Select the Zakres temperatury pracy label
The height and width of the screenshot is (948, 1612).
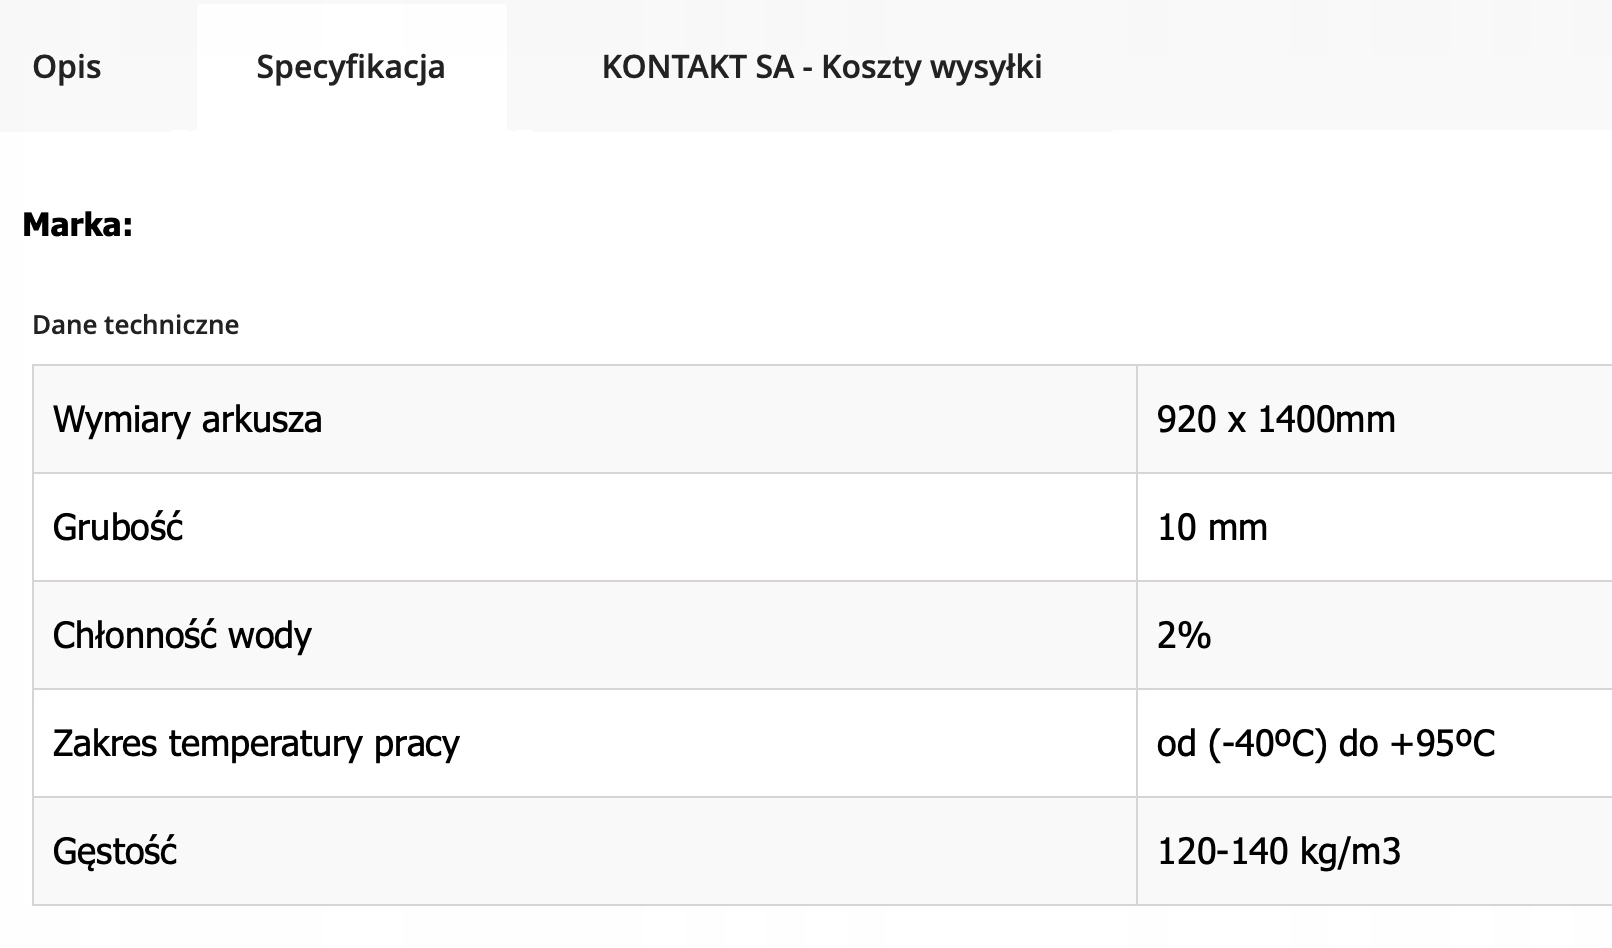pyautogui.click(x=256, y=743)
